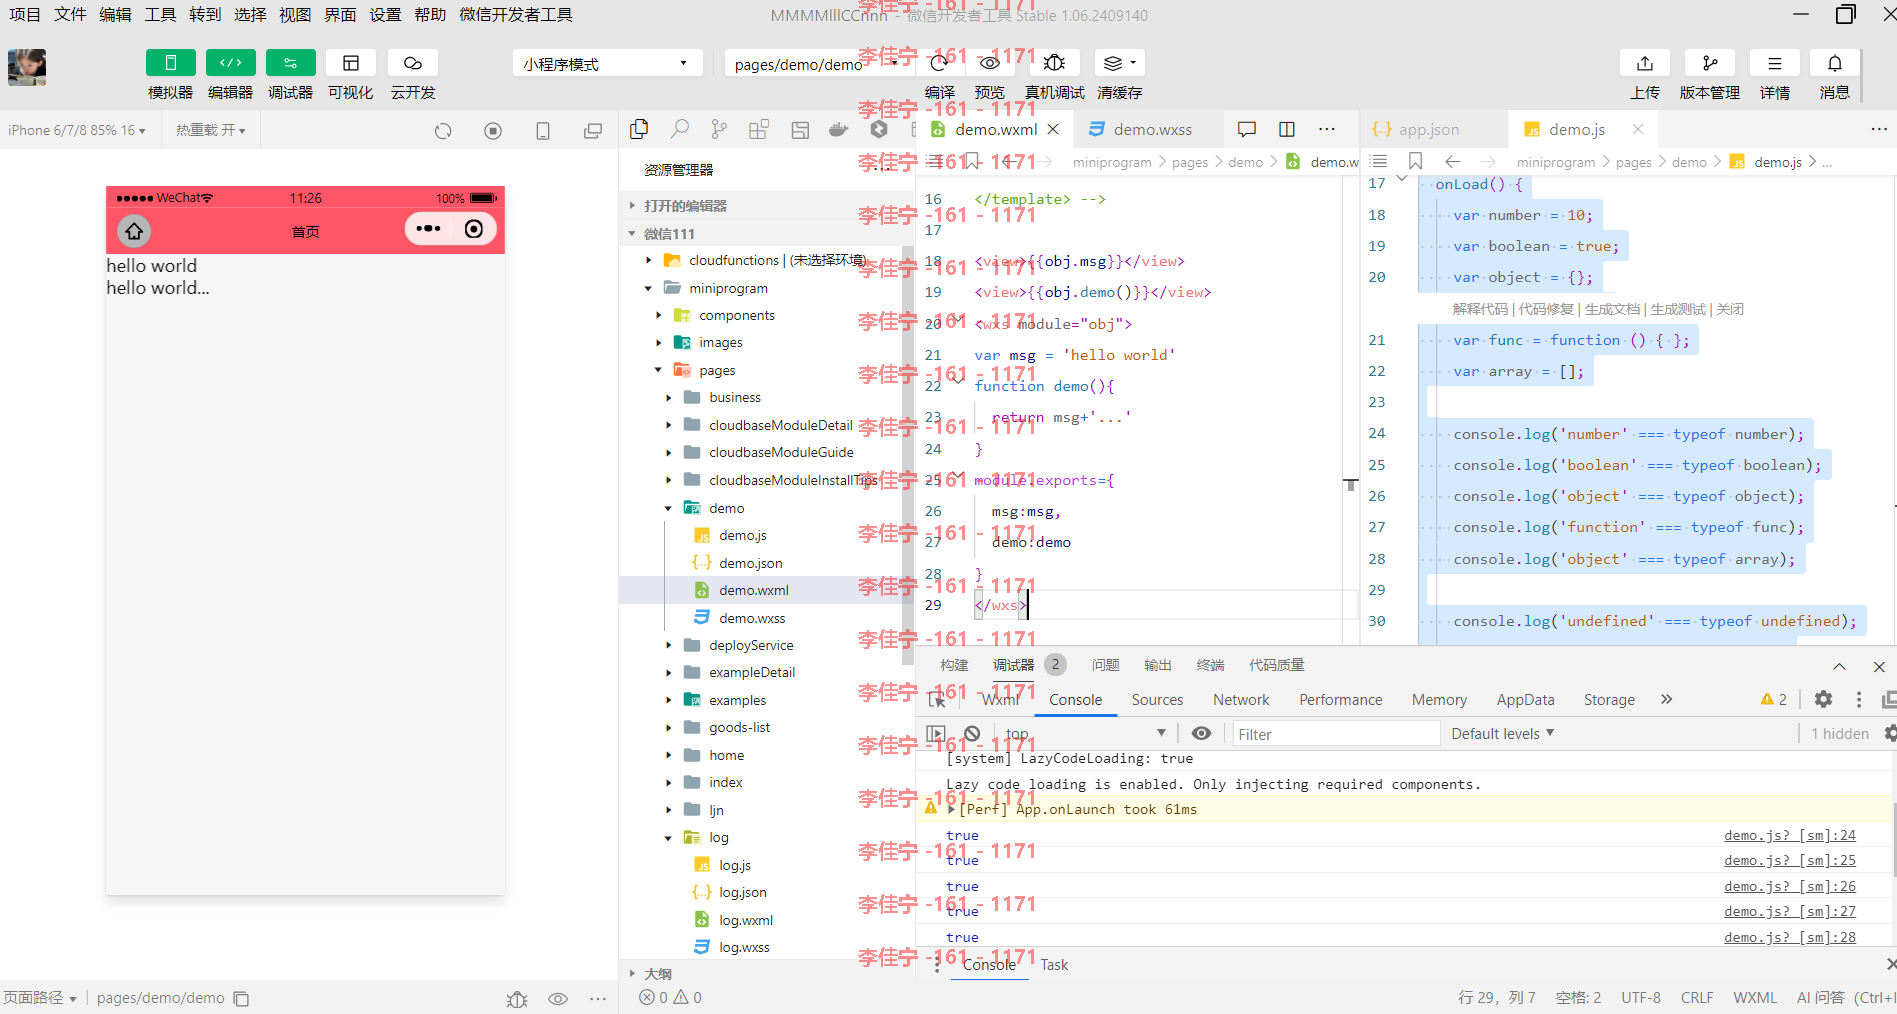This screenshot has height=1014, width=1897.
Task: Switch to the 问题 problems tab
Action: click(x=1105, y=665)
